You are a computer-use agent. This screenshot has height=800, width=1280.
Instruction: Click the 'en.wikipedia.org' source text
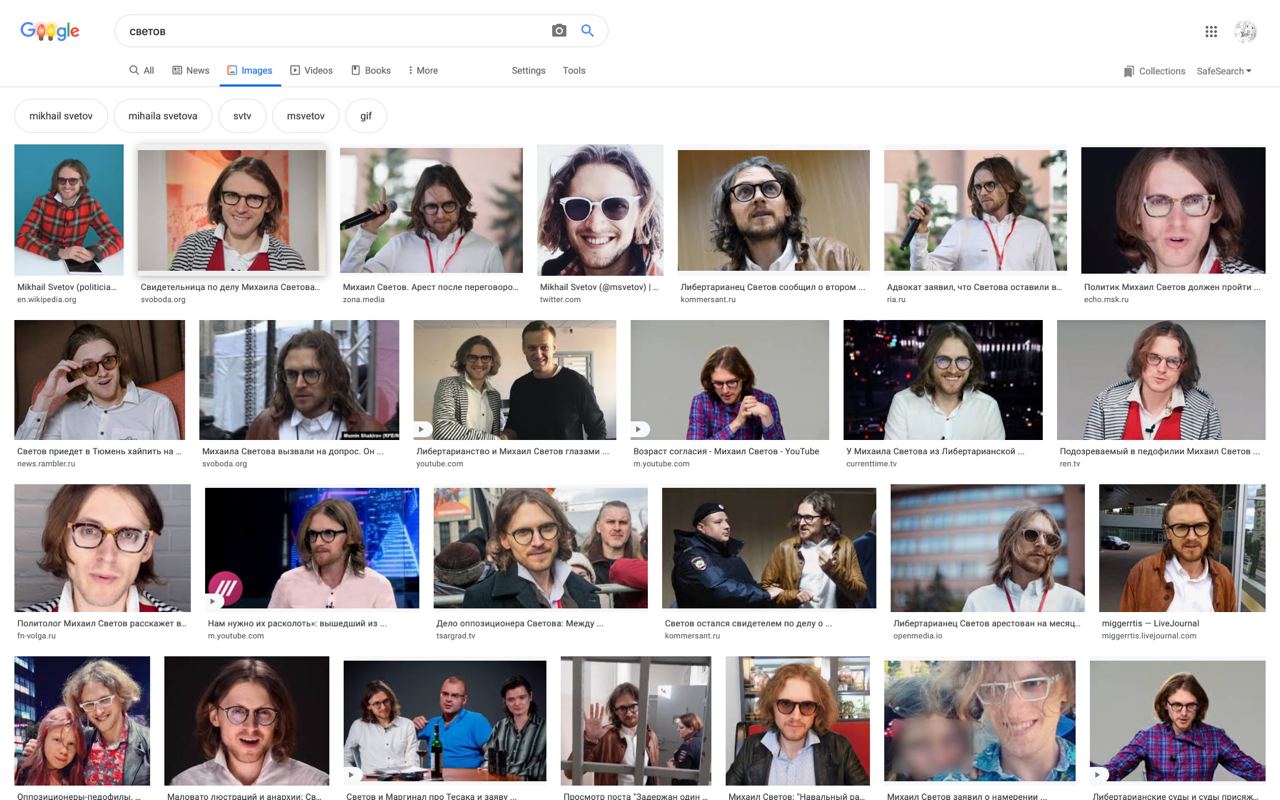click(46, 299)
